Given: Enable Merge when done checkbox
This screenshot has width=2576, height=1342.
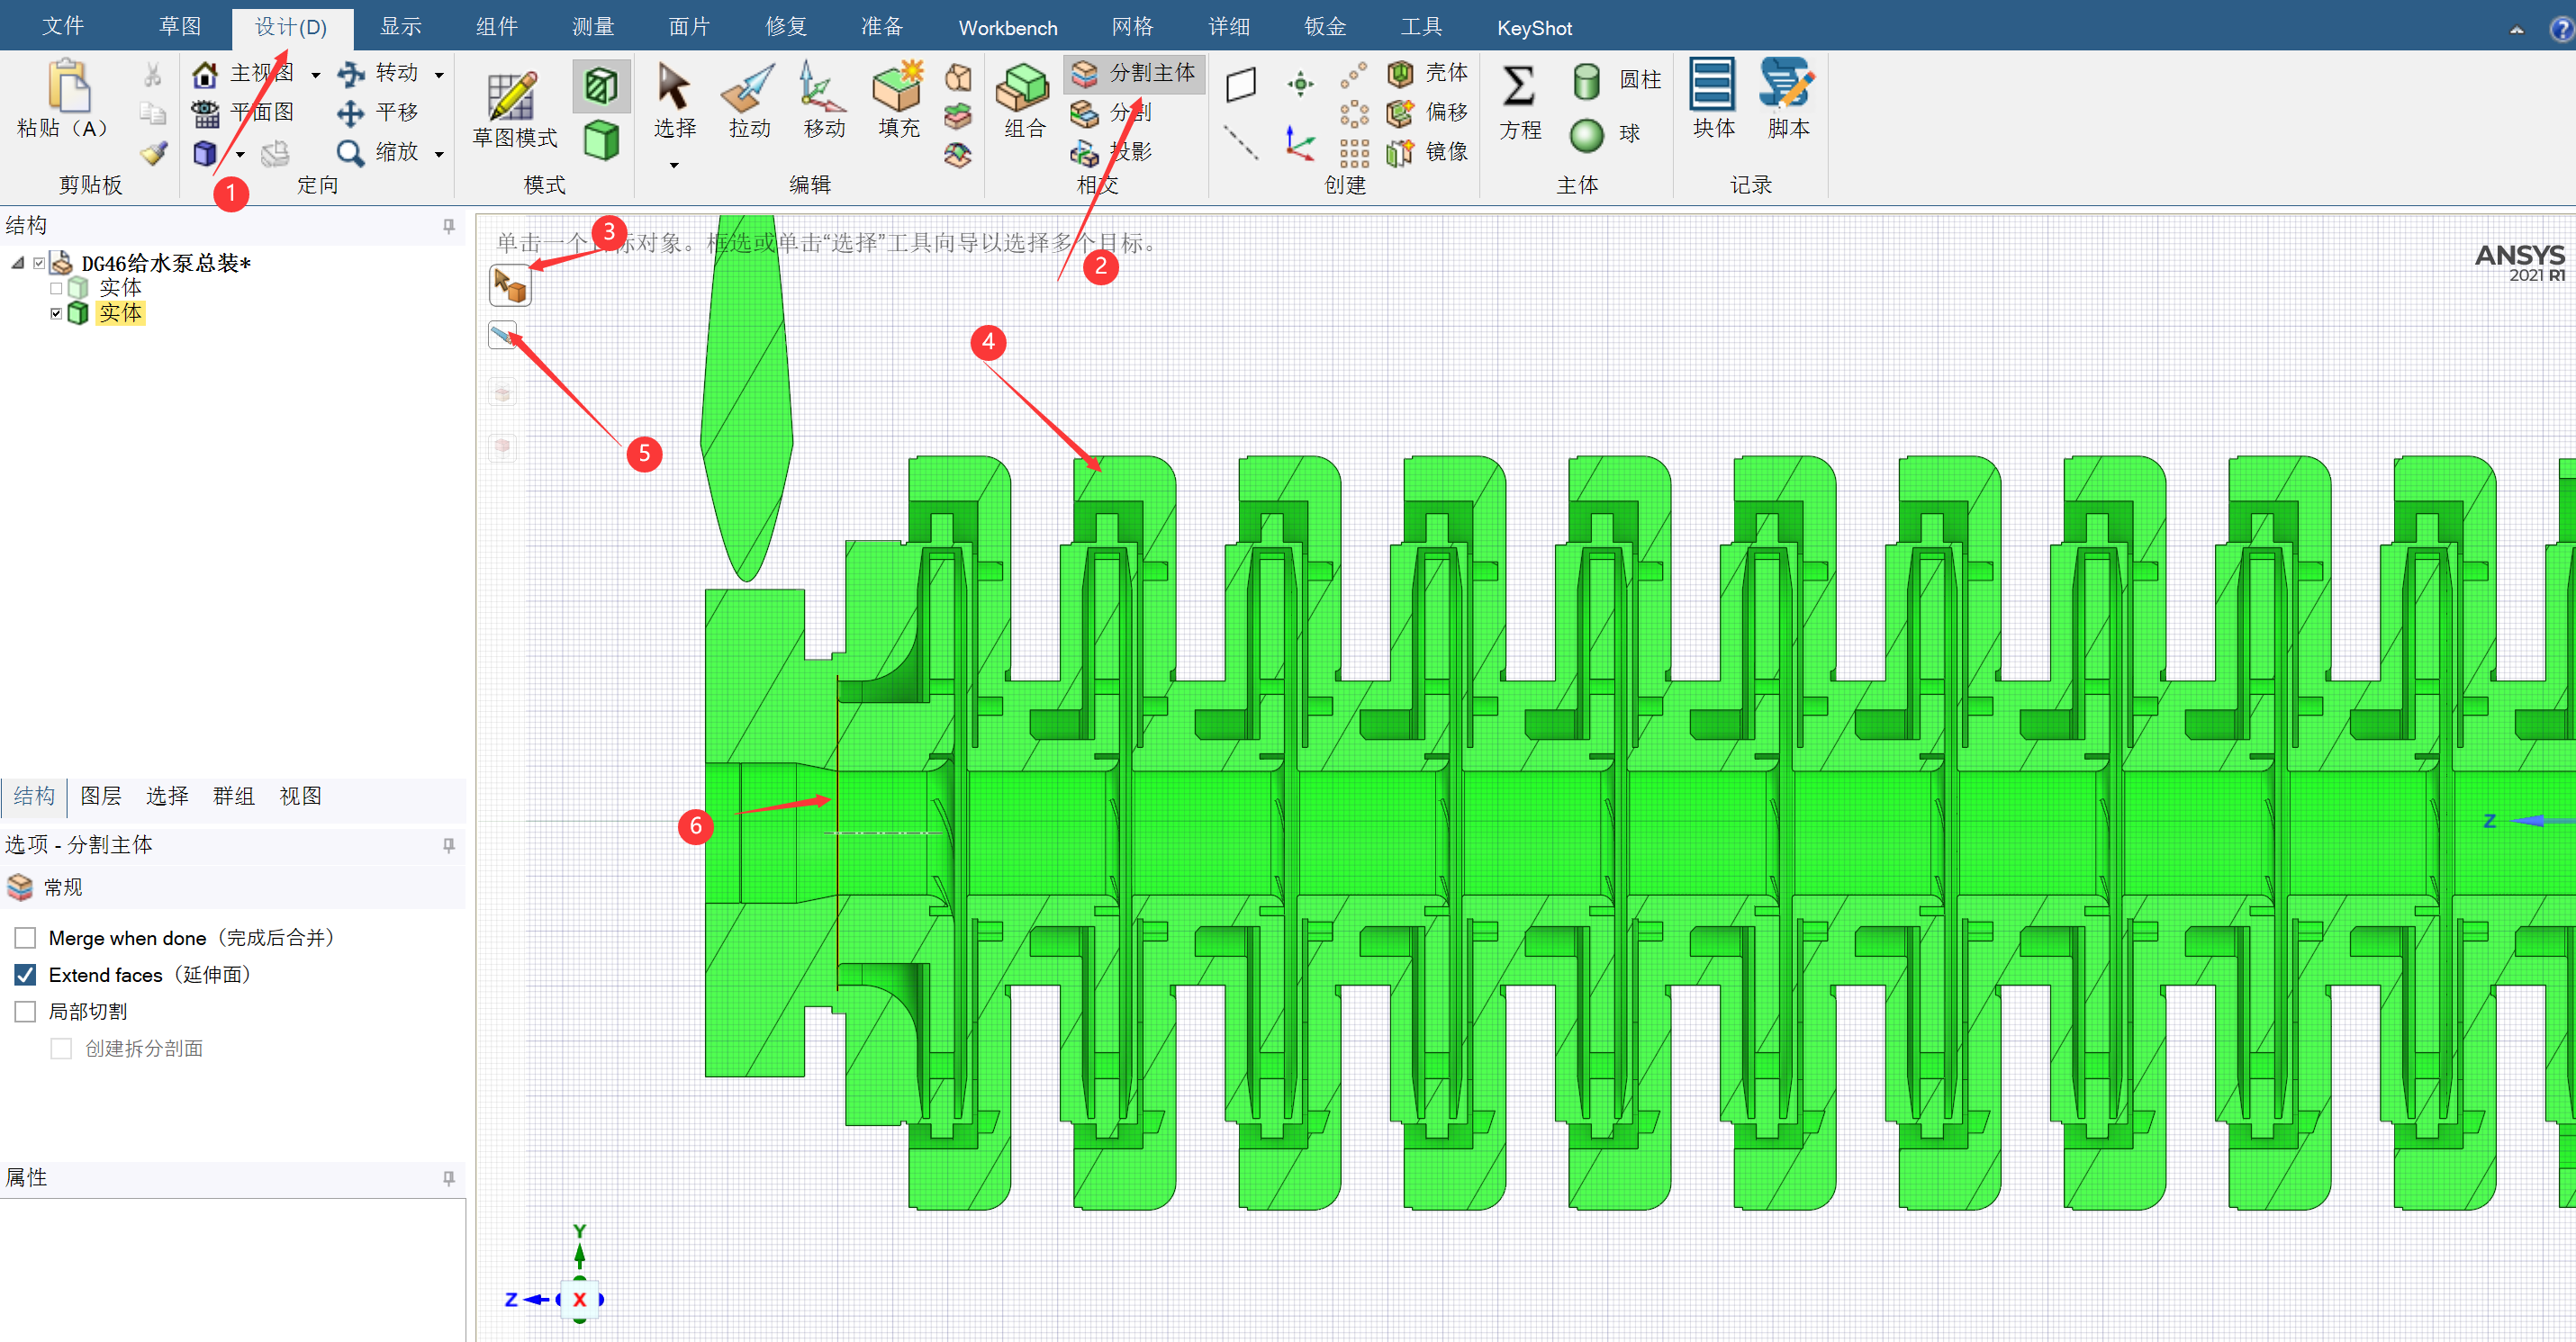Looking at the screenshot, I should [x=26, y=938].
